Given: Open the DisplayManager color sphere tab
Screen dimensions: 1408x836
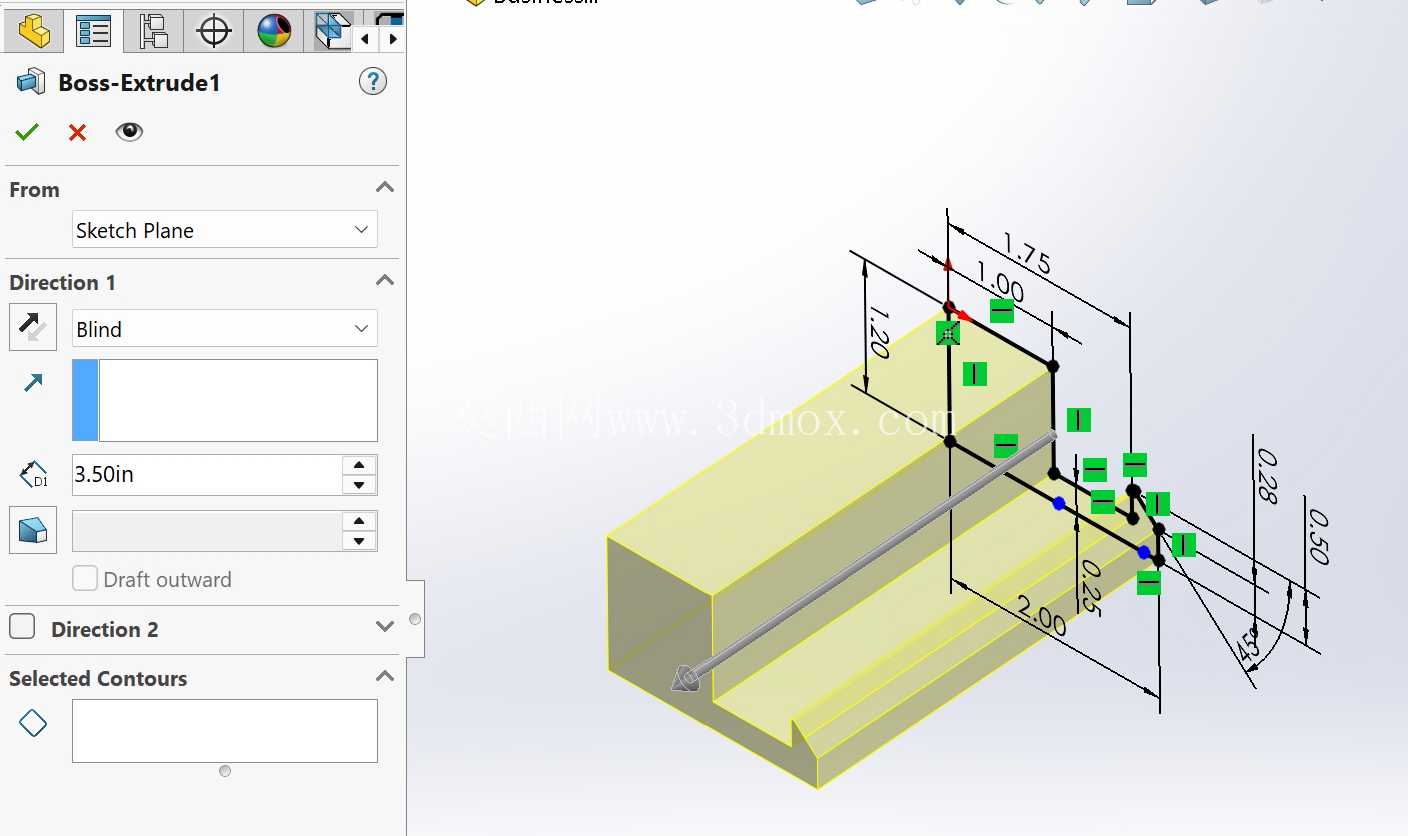Looking at the screenshot, I should 274,31.
